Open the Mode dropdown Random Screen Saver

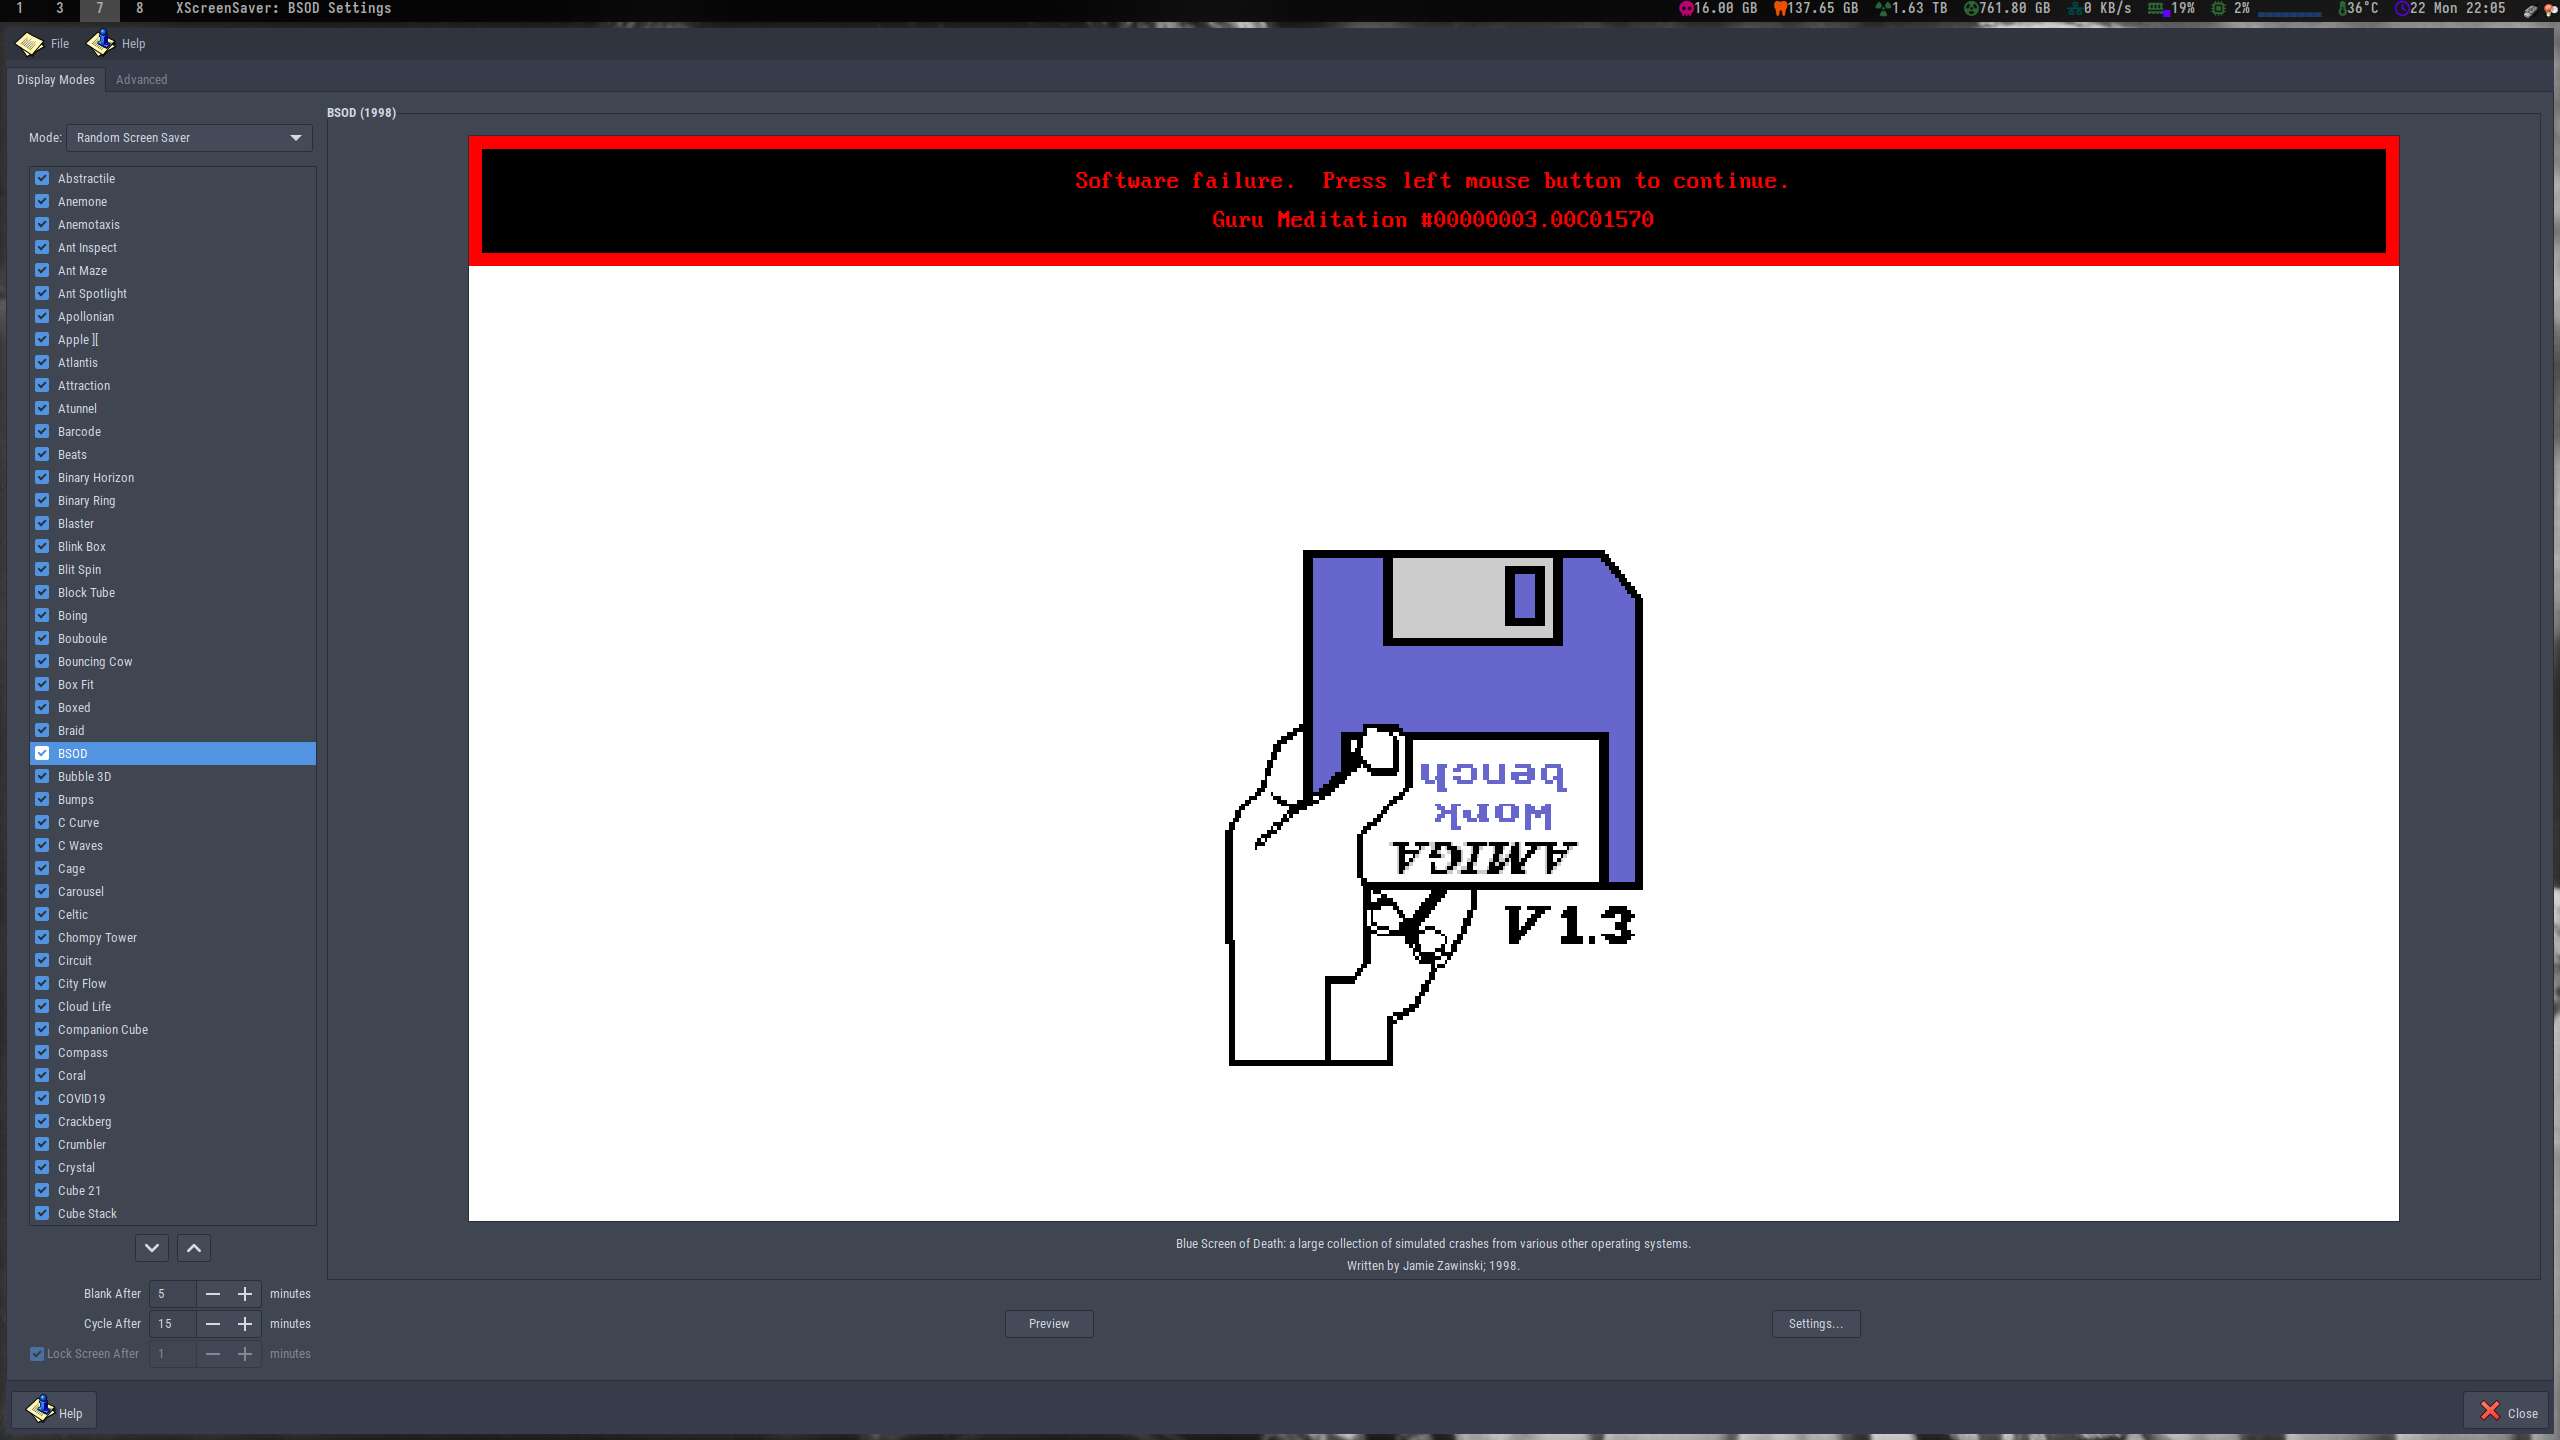coord(189,138)
